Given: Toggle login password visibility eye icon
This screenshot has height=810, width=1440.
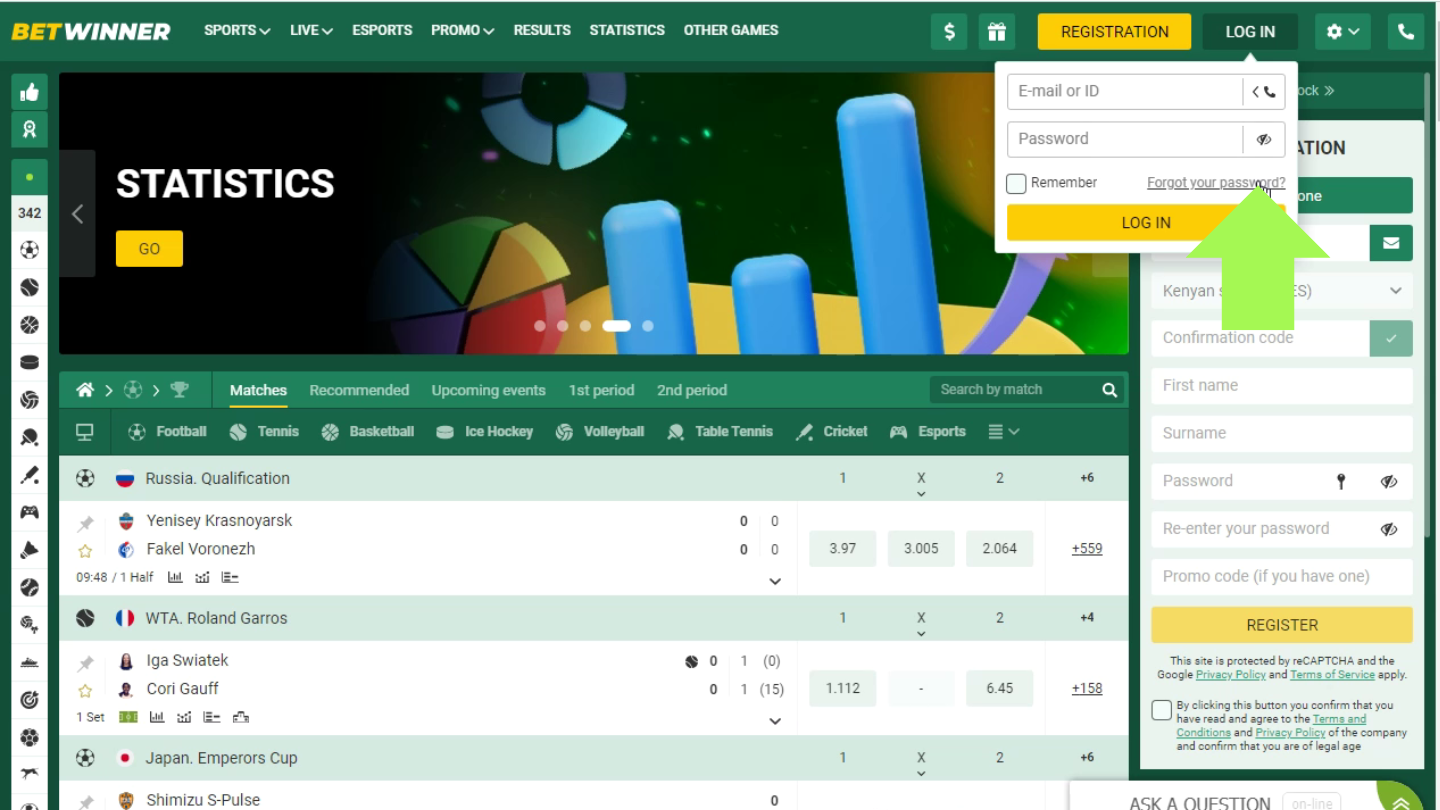Looking at the screenshot, I should click(1264, 139).
